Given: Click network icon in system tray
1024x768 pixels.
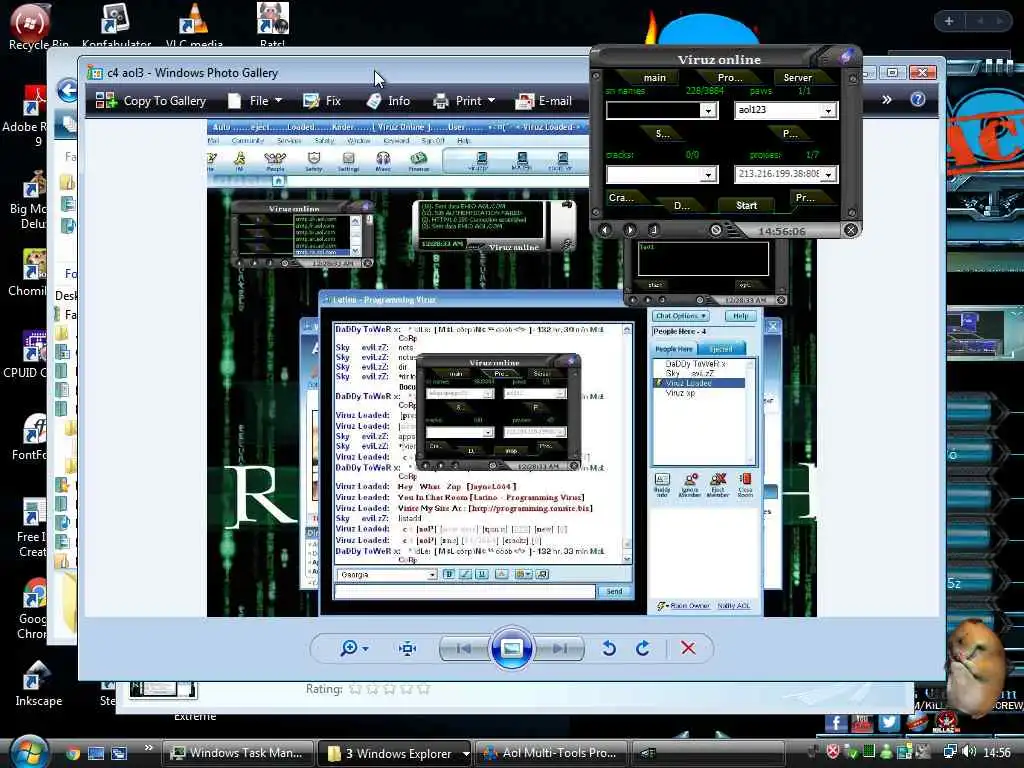Looking at the screenshot, I should 950,752.
